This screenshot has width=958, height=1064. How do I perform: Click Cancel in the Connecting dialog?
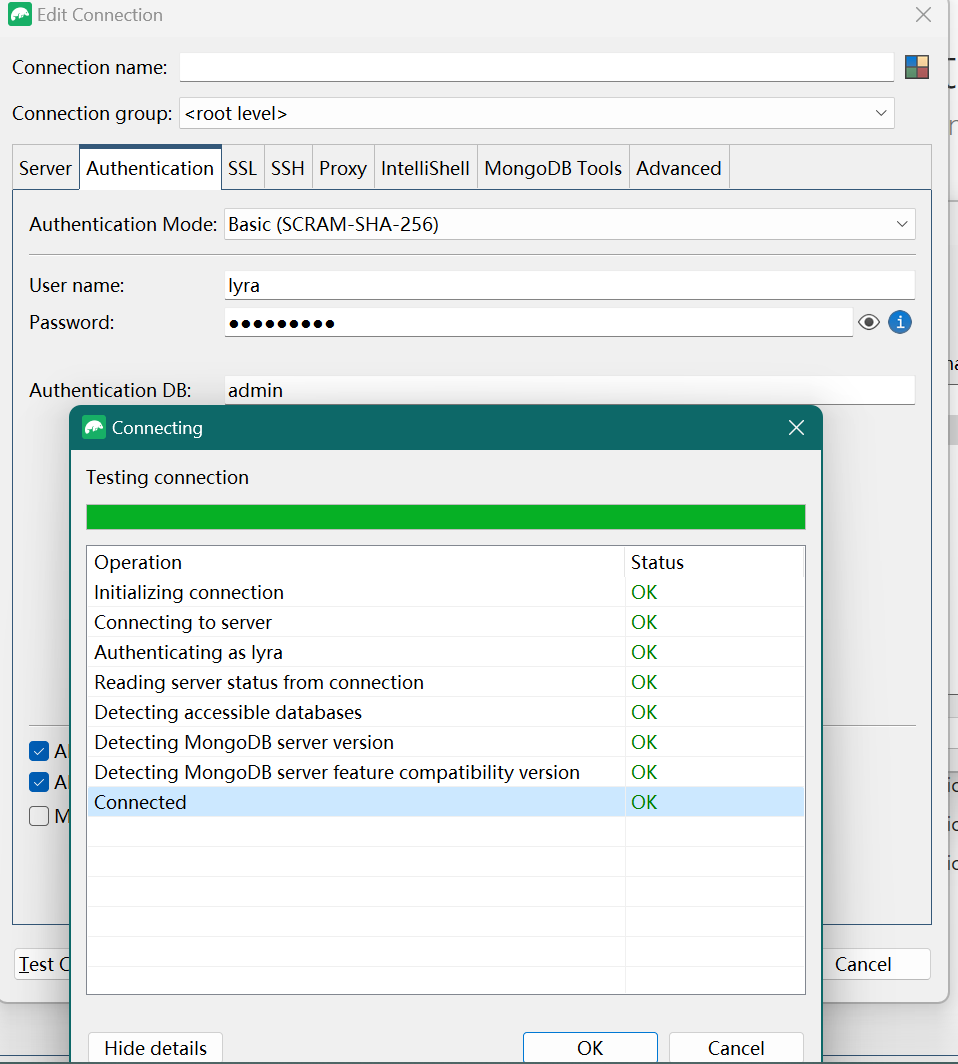tap(736, 1048)
